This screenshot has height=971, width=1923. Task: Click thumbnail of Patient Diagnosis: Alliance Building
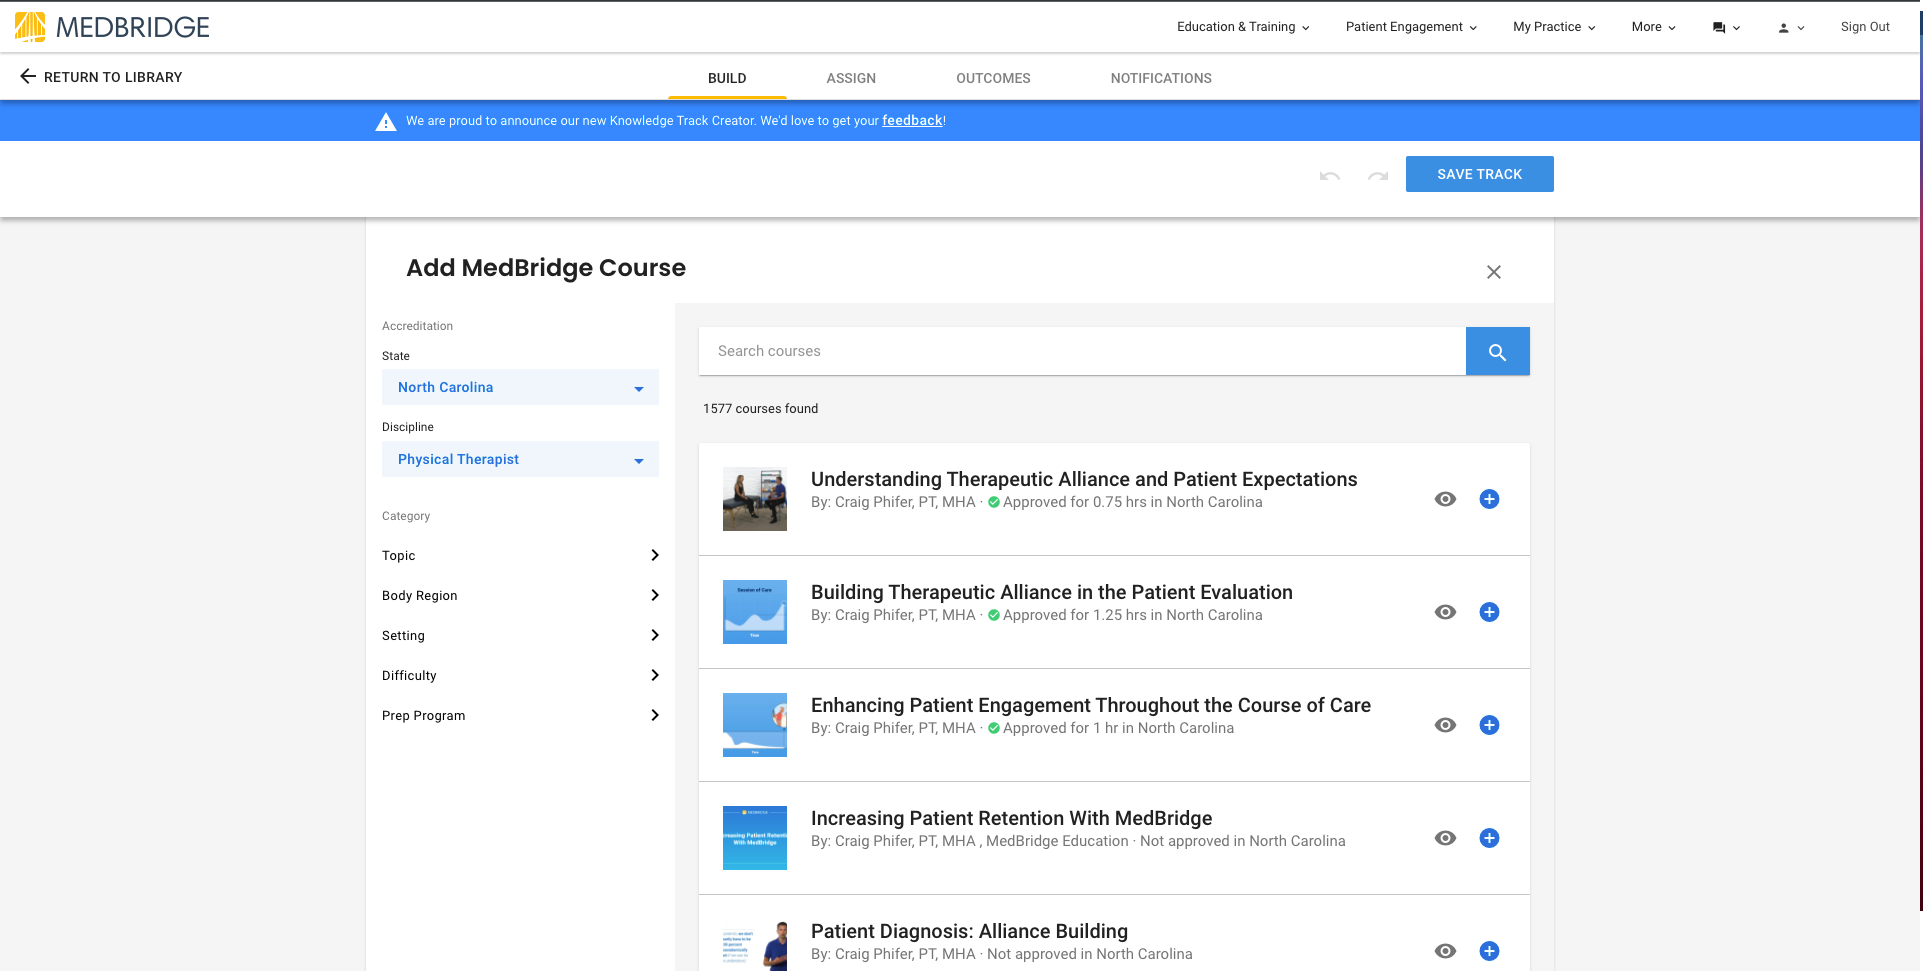[755, 946]
